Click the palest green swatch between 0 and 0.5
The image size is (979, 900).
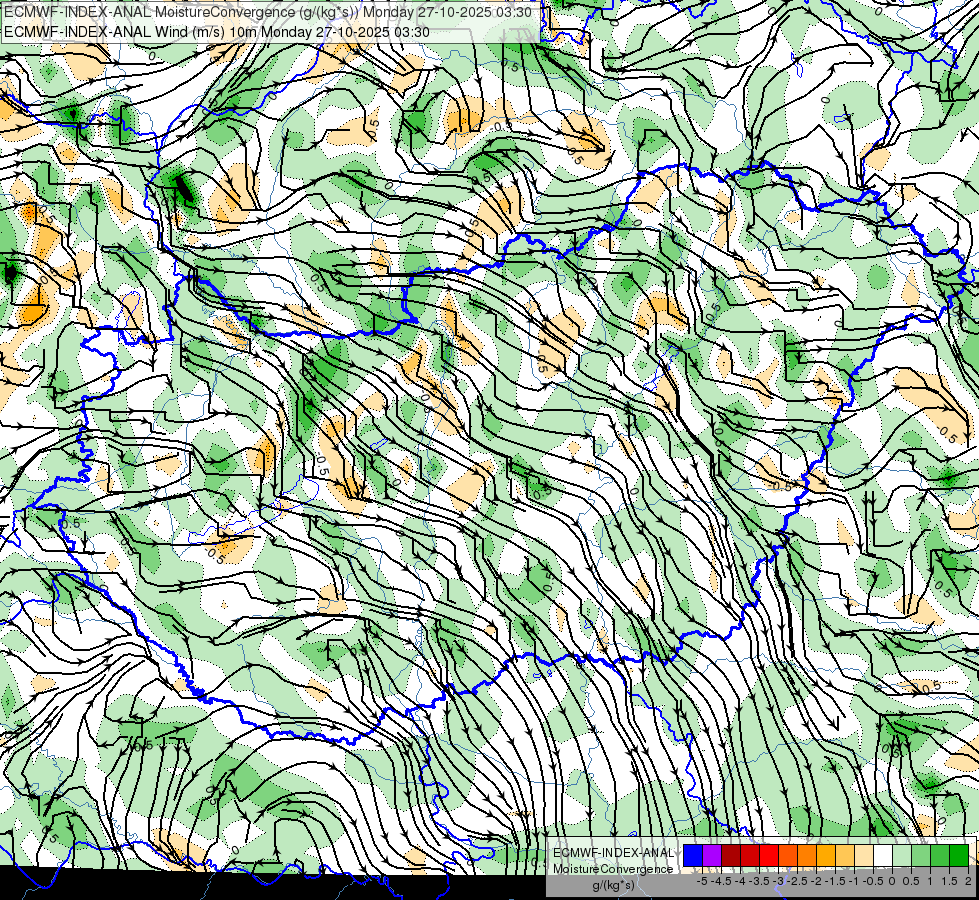point(902,855)
